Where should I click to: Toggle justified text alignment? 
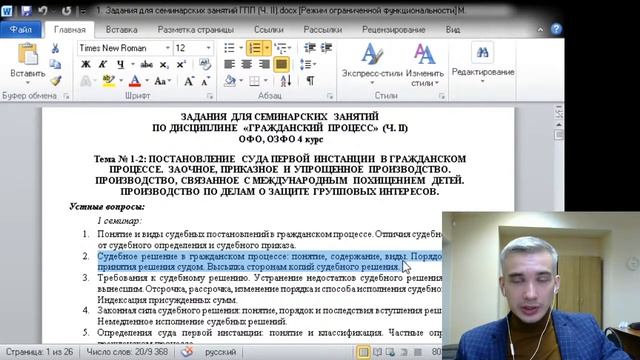[281, 64]
